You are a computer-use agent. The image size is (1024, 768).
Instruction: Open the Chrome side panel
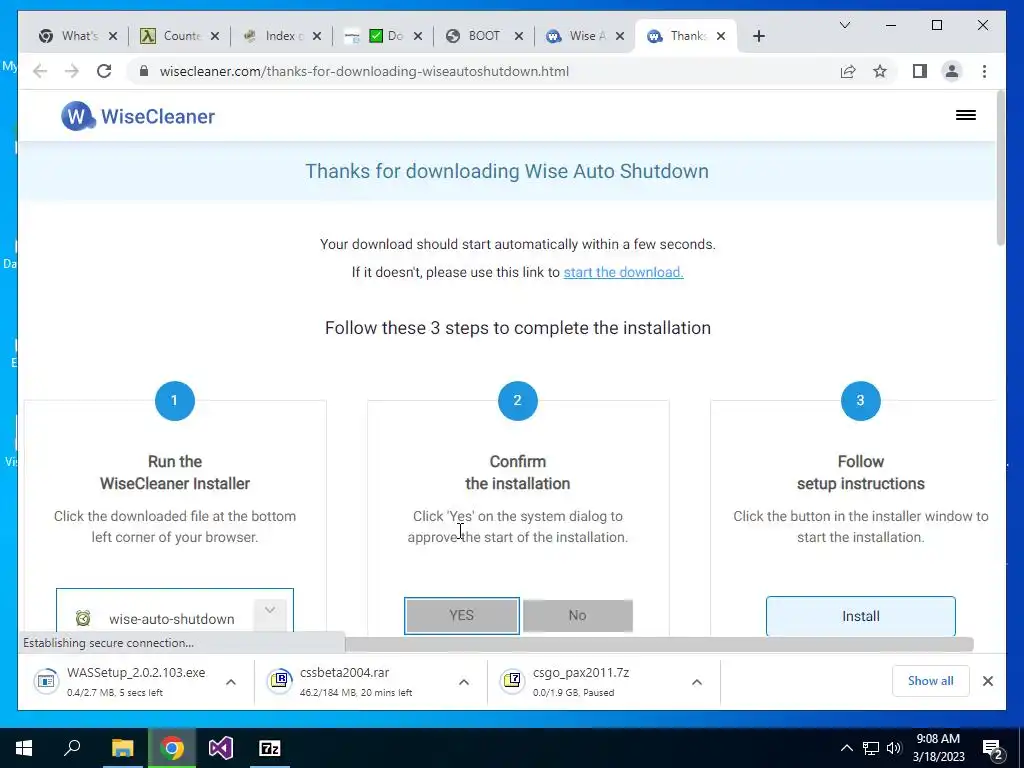click(x=920, y=71)
